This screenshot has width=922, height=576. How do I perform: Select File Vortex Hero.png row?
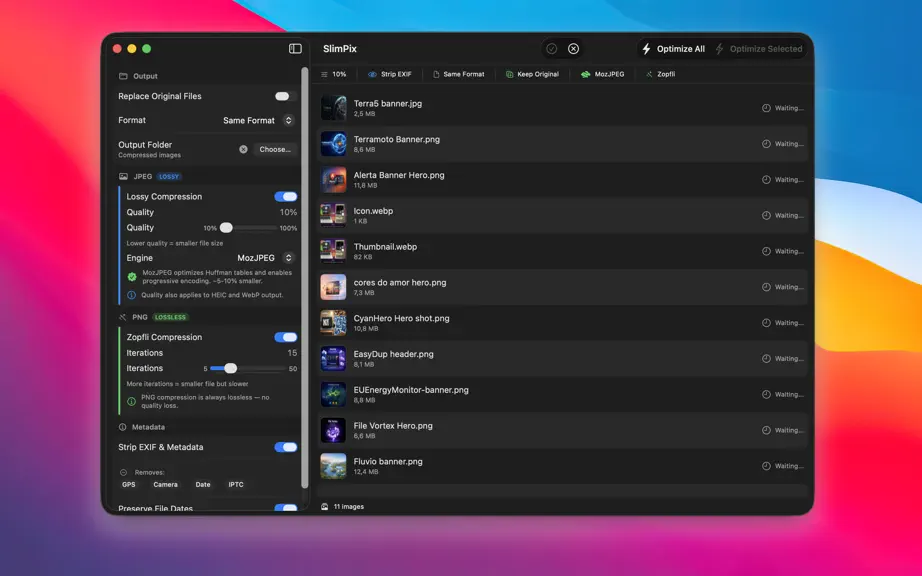pyautogui.click(x=563, y=431)
